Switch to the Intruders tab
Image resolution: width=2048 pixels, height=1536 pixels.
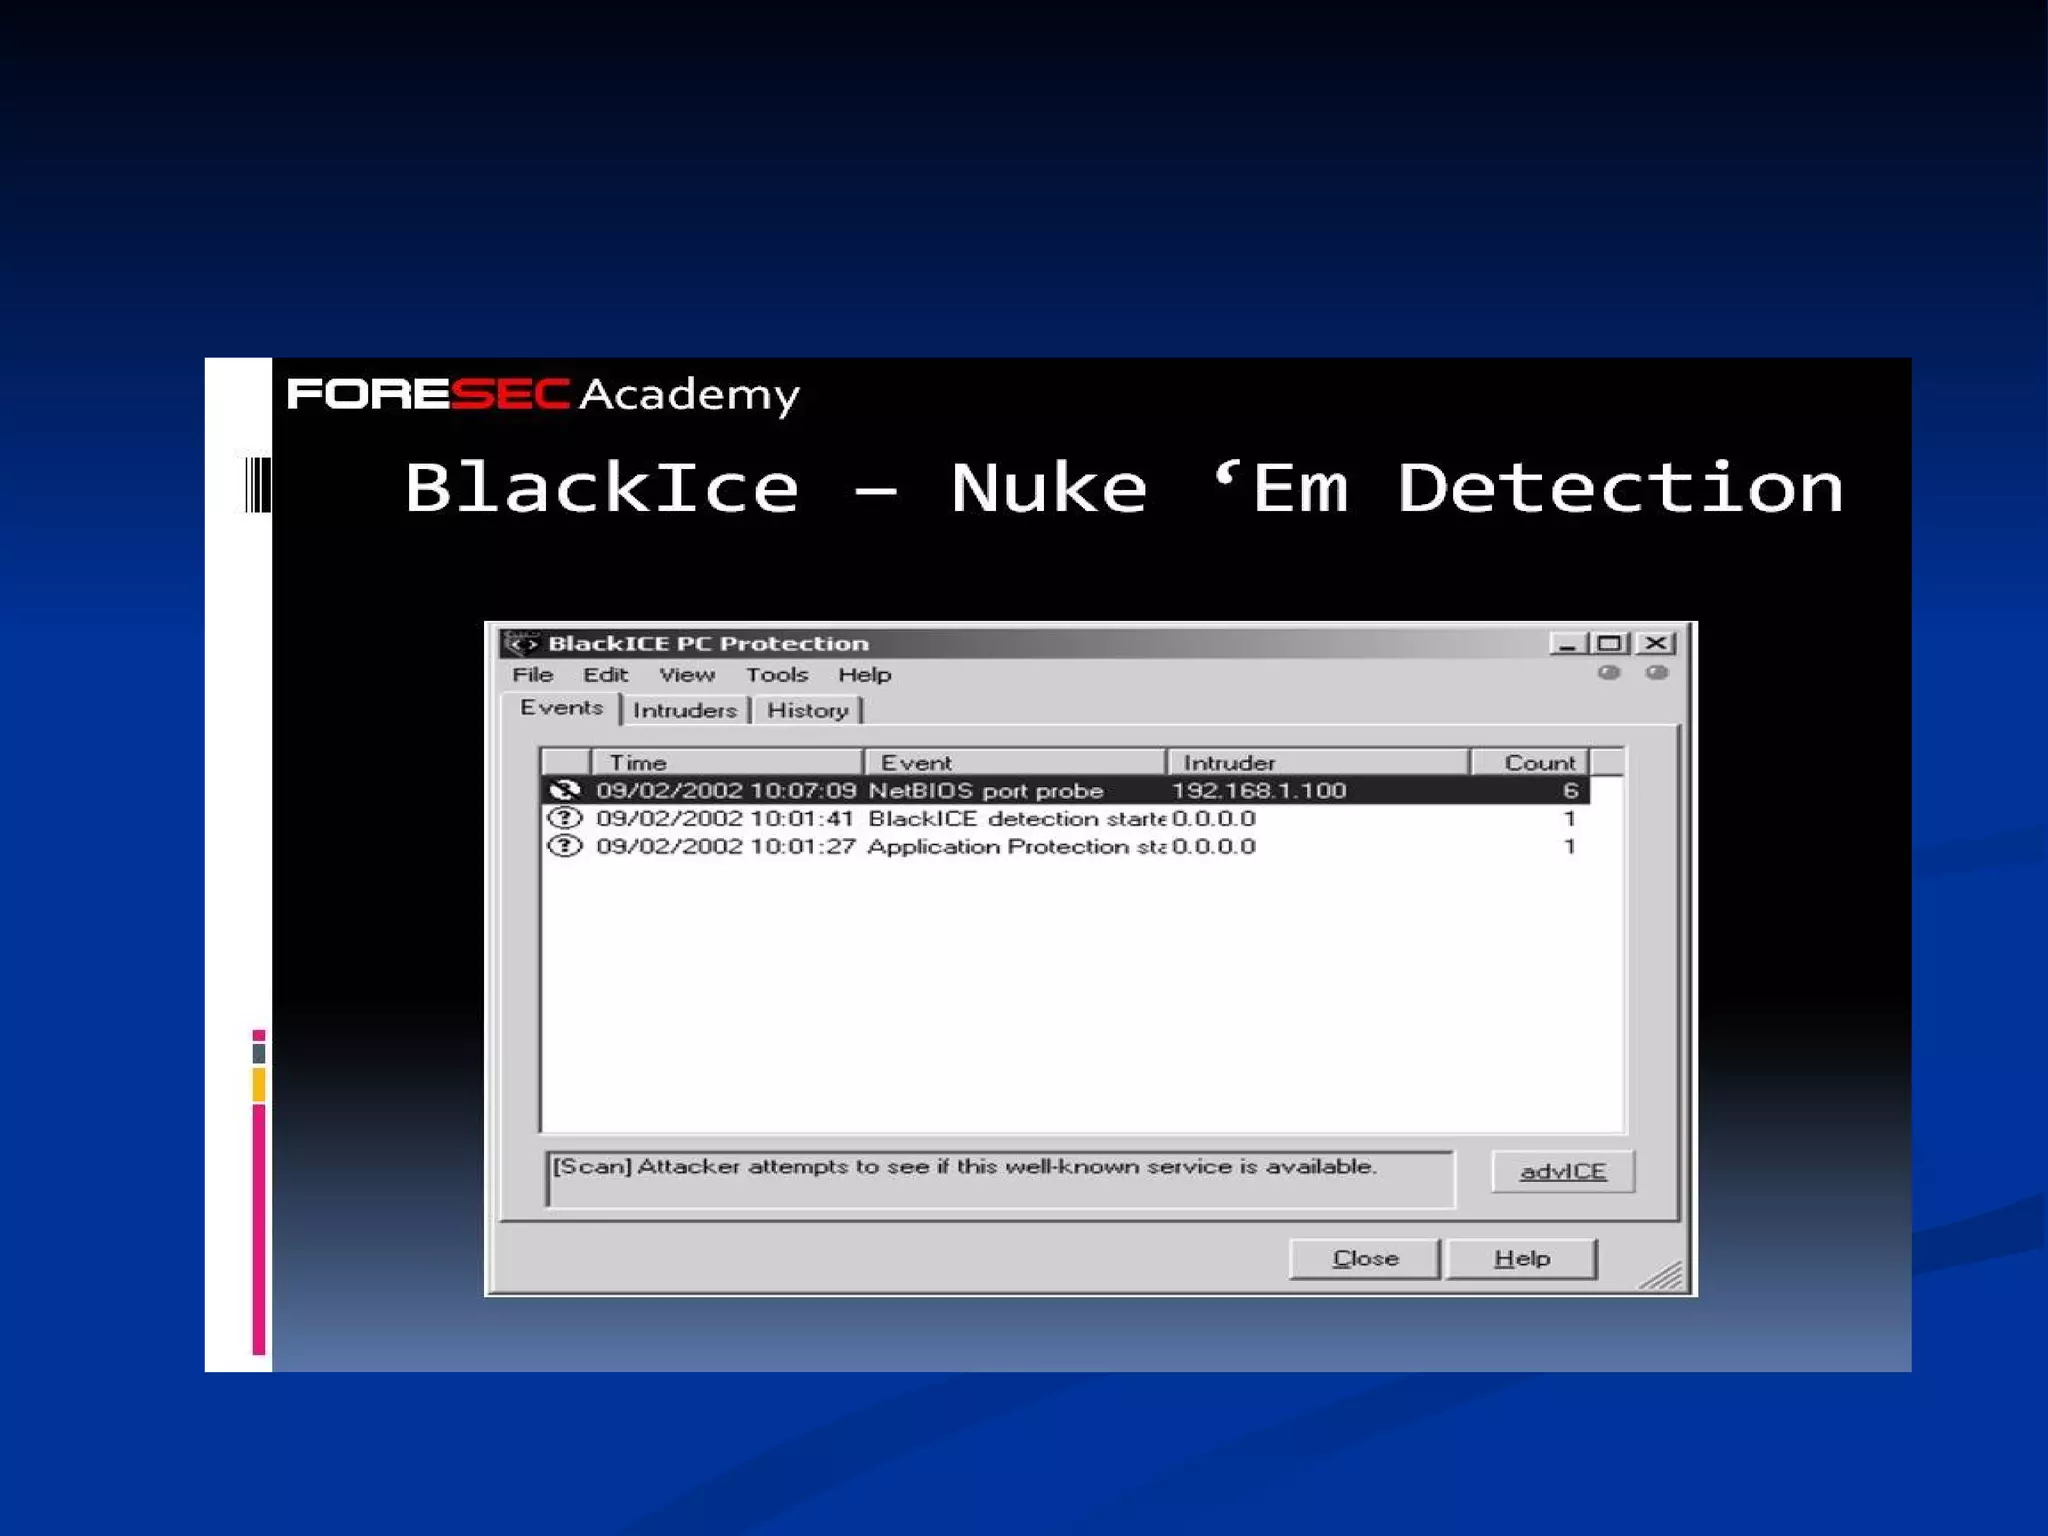coord(684,710)
